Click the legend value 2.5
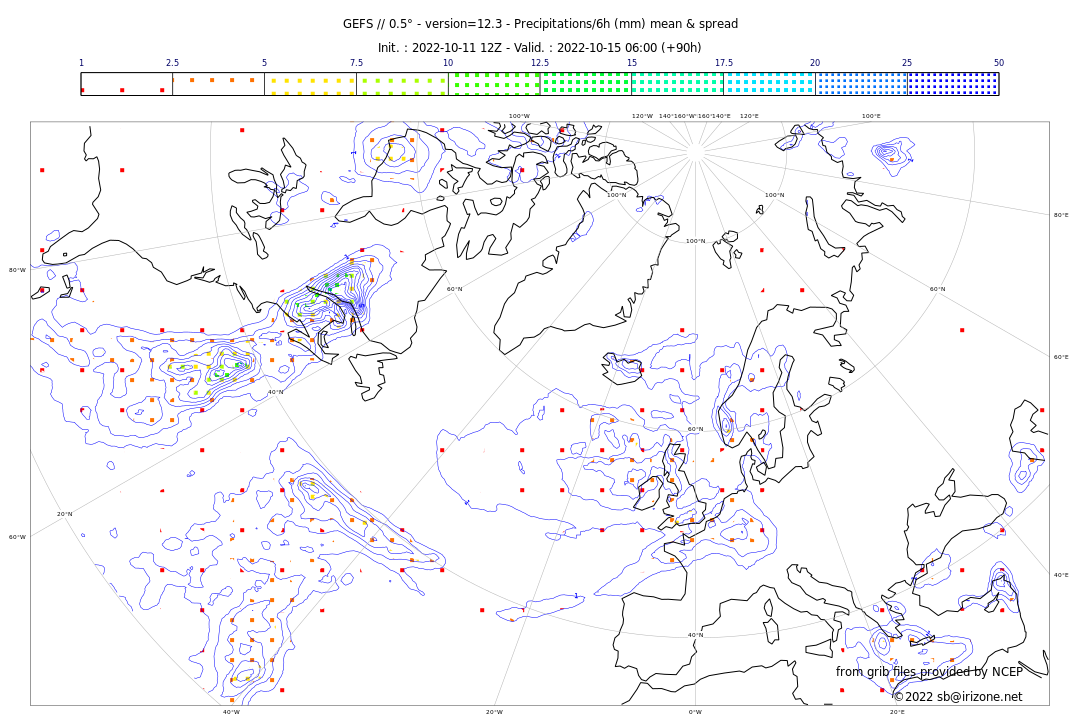 [172, 63]
